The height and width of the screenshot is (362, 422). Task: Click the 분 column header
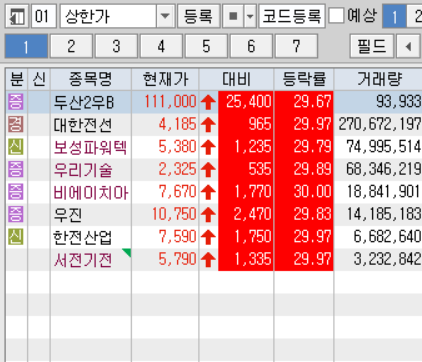click(x=17, y=79)
